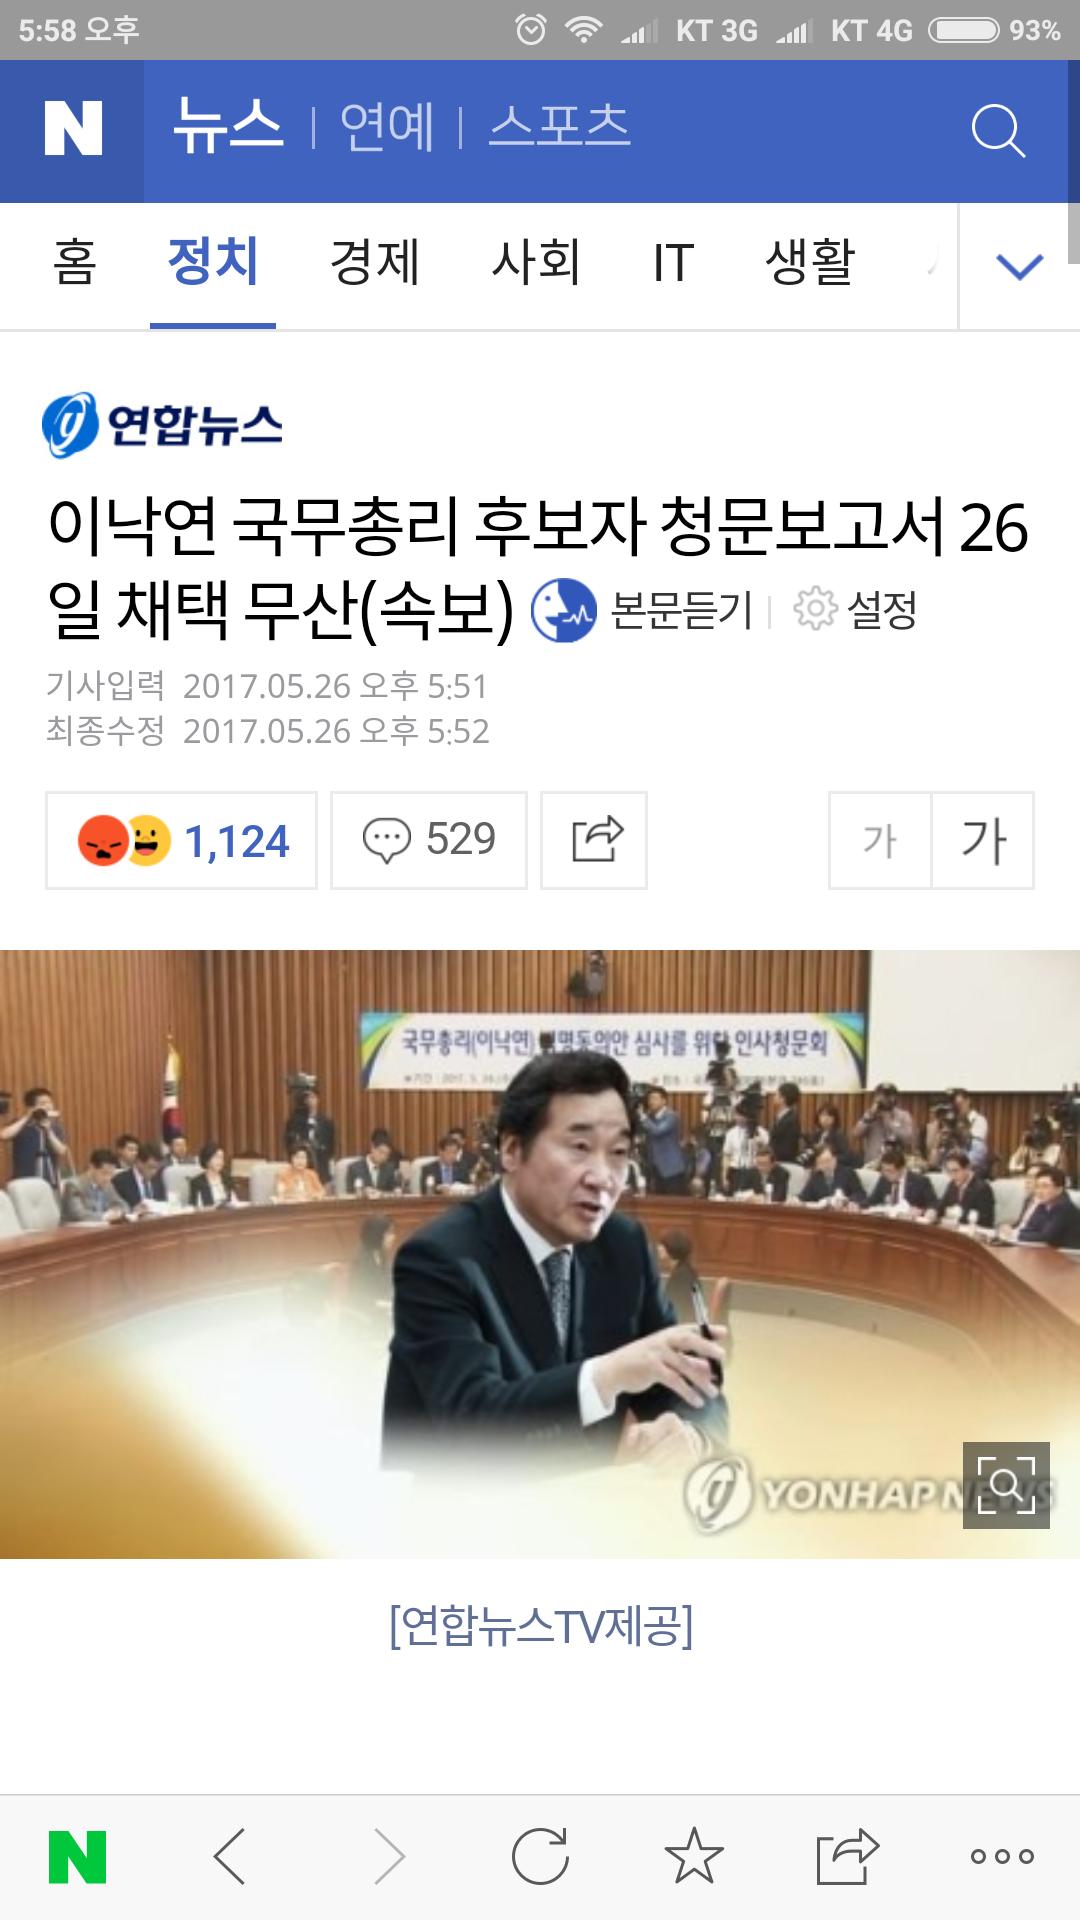
Task: Switch to the 경제 tab
Action: click(375, 263)
